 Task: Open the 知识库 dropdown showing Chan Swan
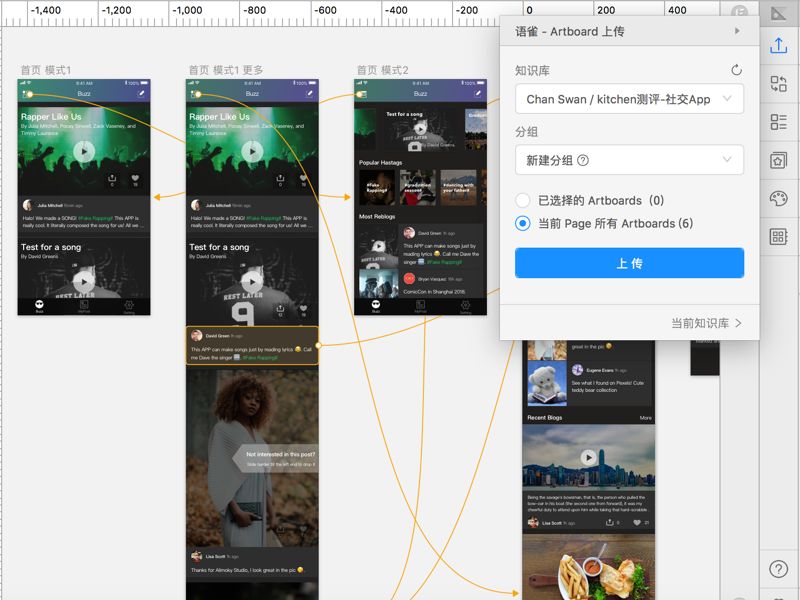click(x=628, y=99)
